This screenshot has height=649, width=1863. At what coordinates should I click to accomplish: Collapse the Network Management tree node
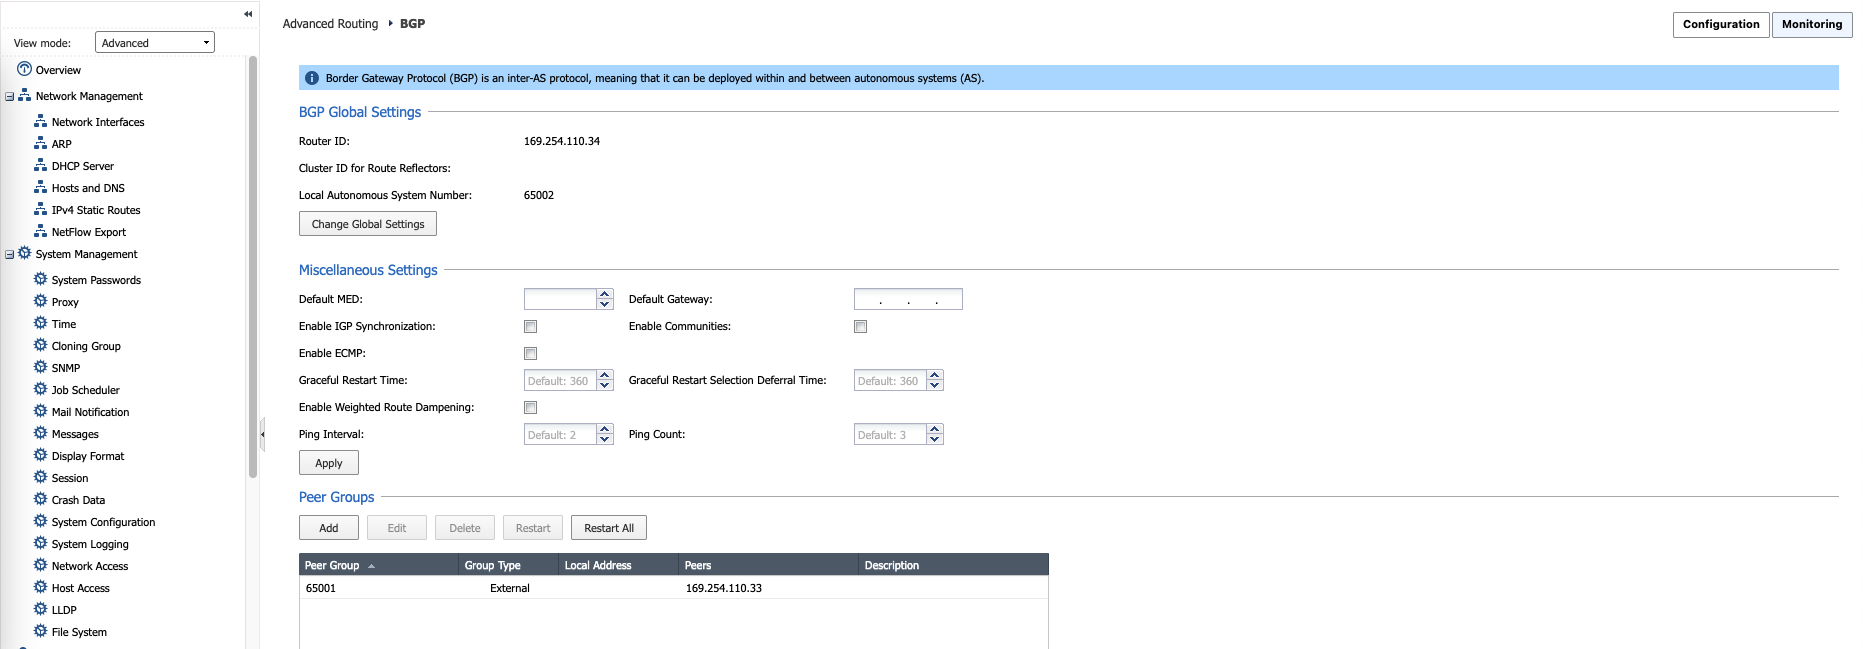tap(10, 97)
